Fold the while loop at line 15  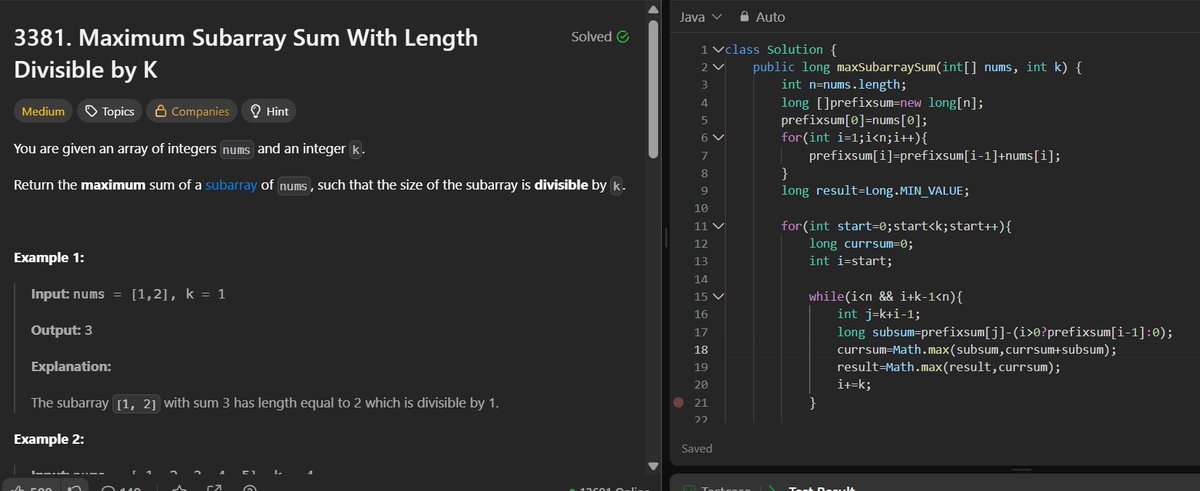[x=716, y=297]
